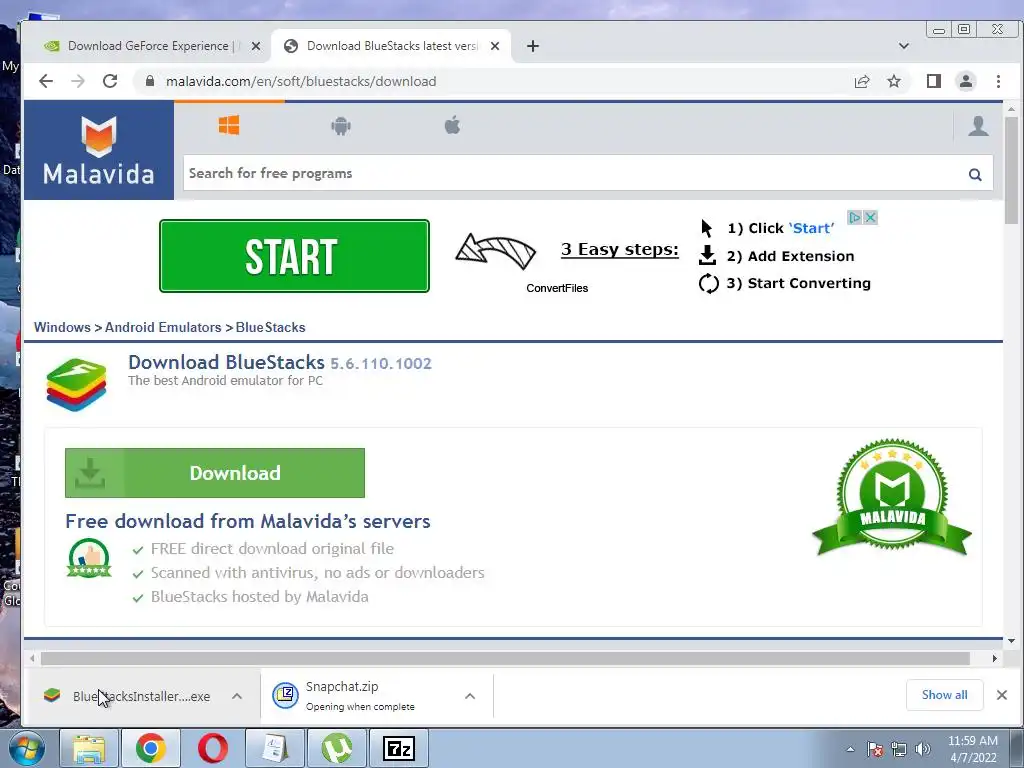Expand Snapchat.zip download options chevron
Screen dimensions: 1024x768
tap(470, 696)
